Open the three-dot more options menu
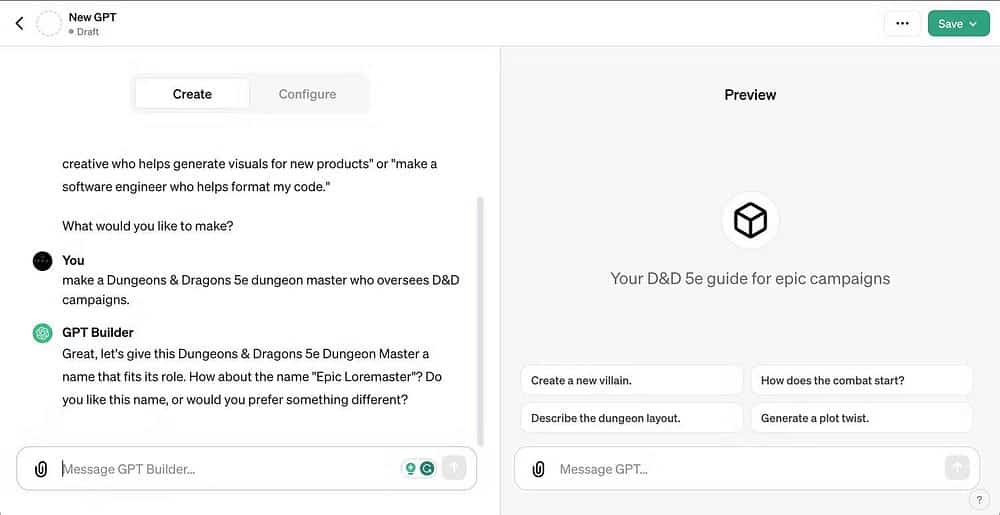Screen dimensions: 1000x515 click(x=902, y=24)
